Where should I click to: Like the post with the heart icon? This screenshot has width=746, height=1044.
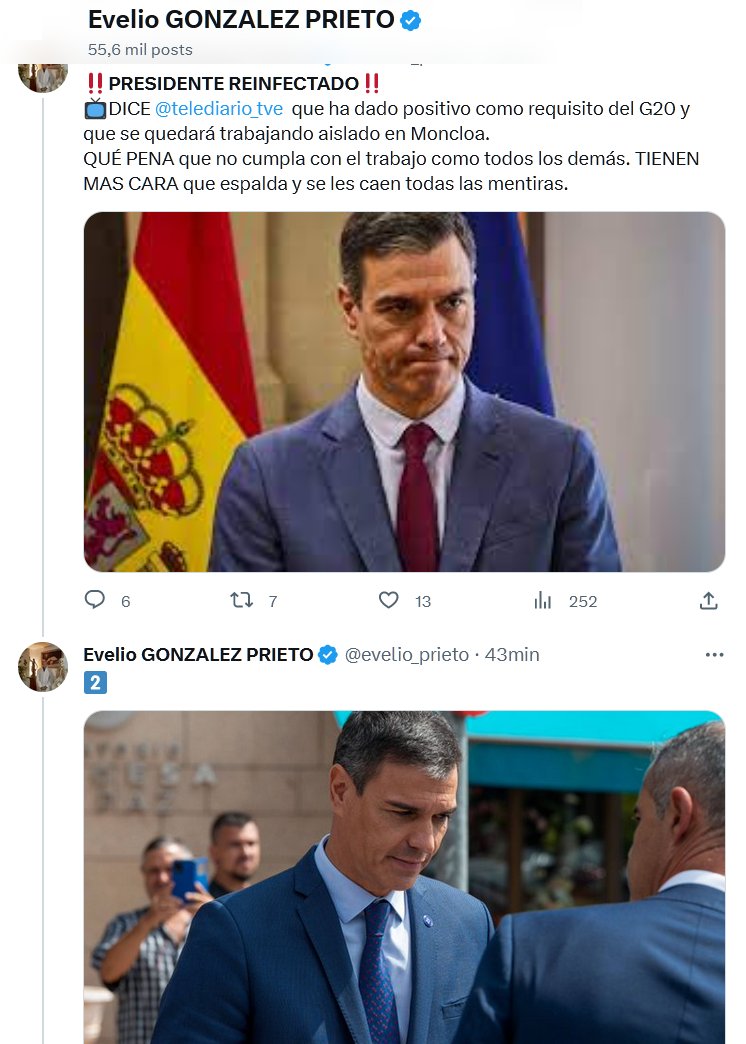[389, 600]
